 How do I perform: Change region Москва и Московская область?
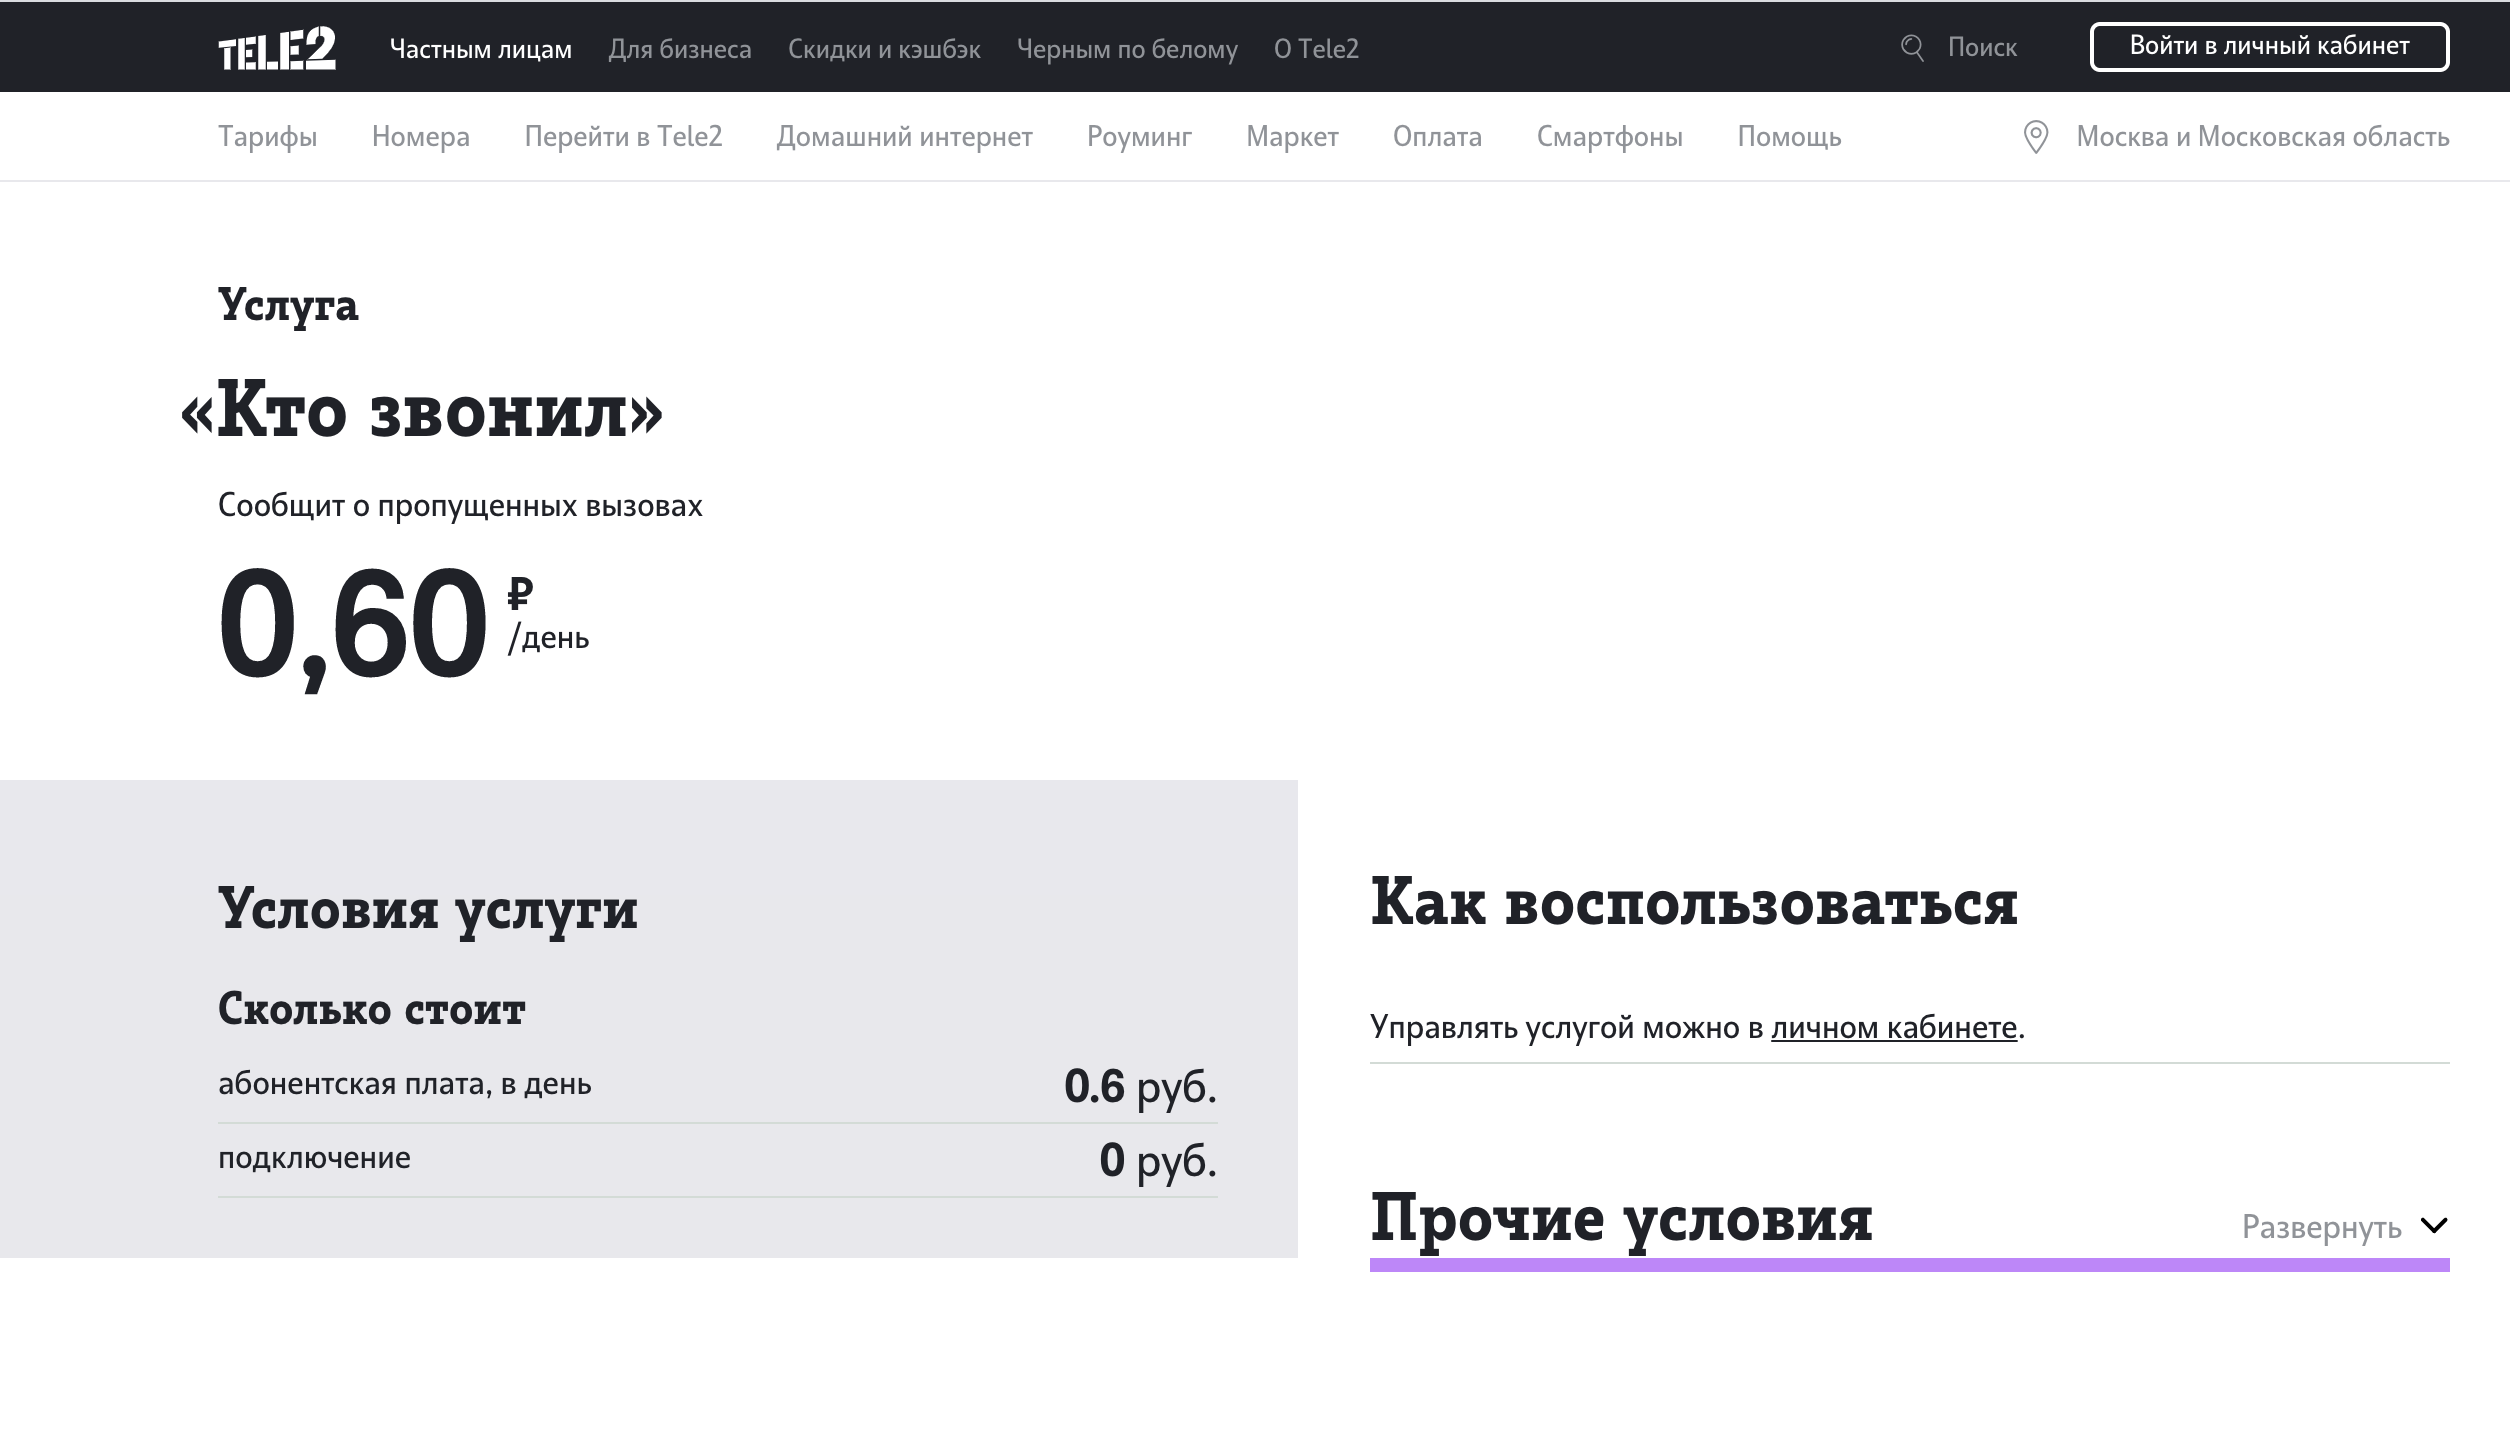click(2262, 137)
